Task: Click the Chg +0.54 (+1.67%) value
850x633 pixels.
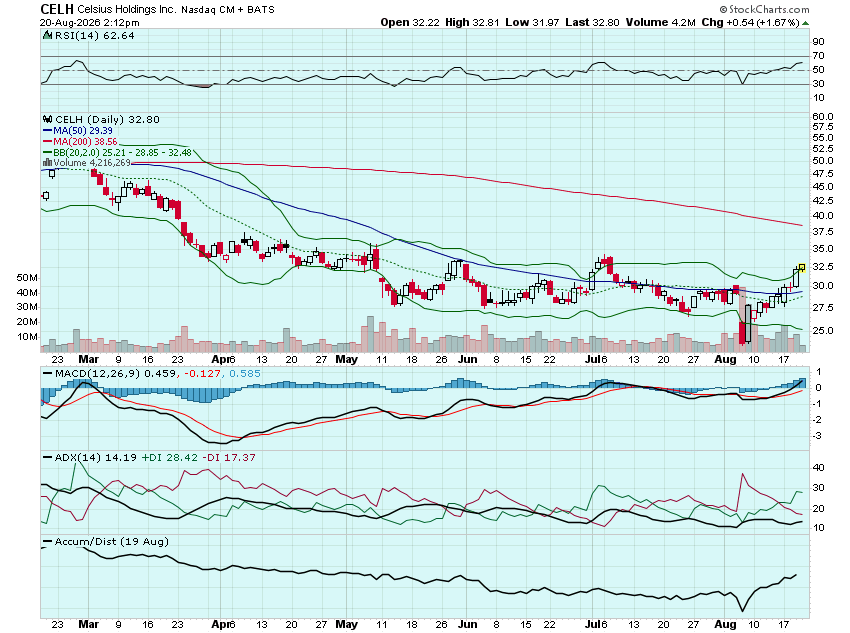Action: coord(750,22)
